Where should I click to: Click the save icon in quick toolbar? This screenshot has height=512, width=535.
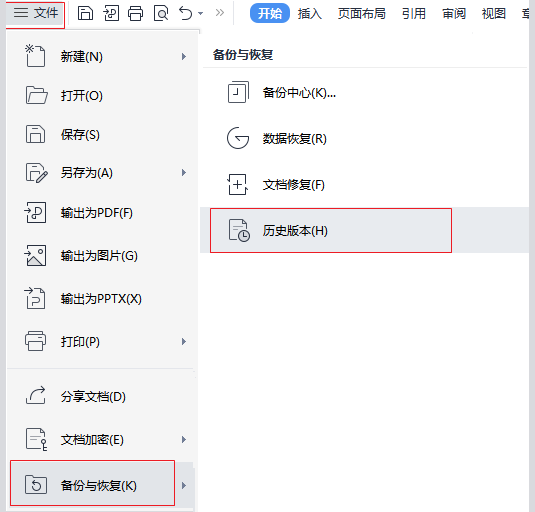tap(85, 14)
